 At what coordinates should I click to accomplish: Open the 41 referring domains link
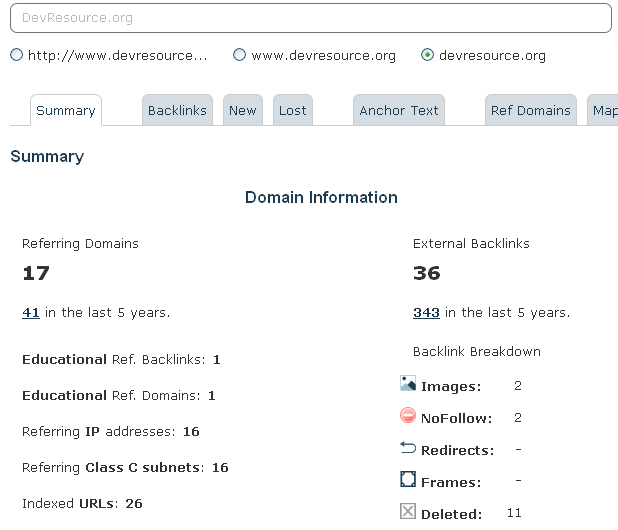click(31, 312)
